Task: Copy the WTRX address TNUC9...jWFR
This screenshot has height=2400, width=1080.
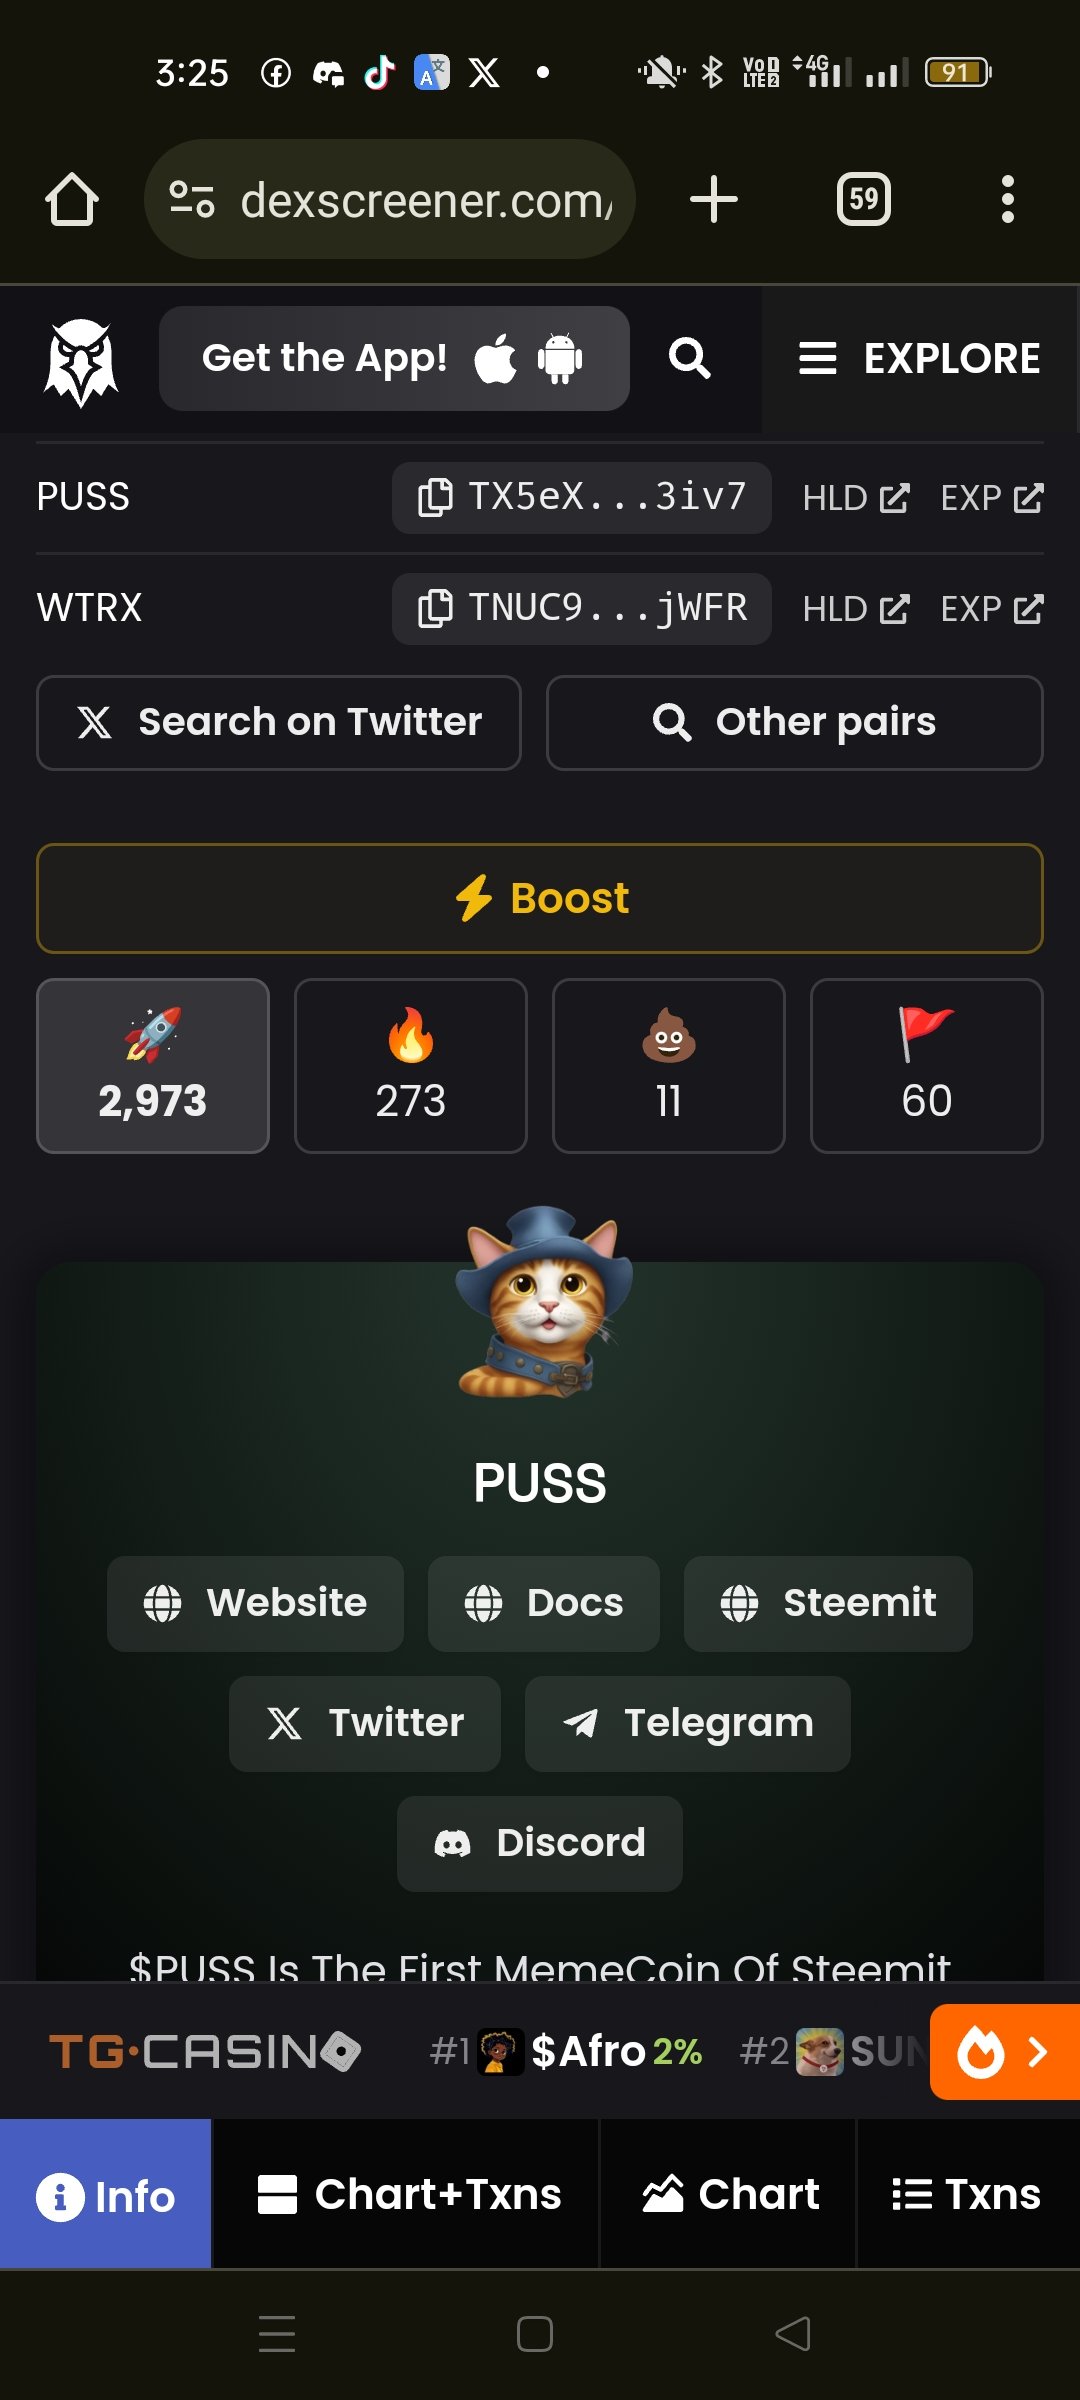Action: pos(581,608)
